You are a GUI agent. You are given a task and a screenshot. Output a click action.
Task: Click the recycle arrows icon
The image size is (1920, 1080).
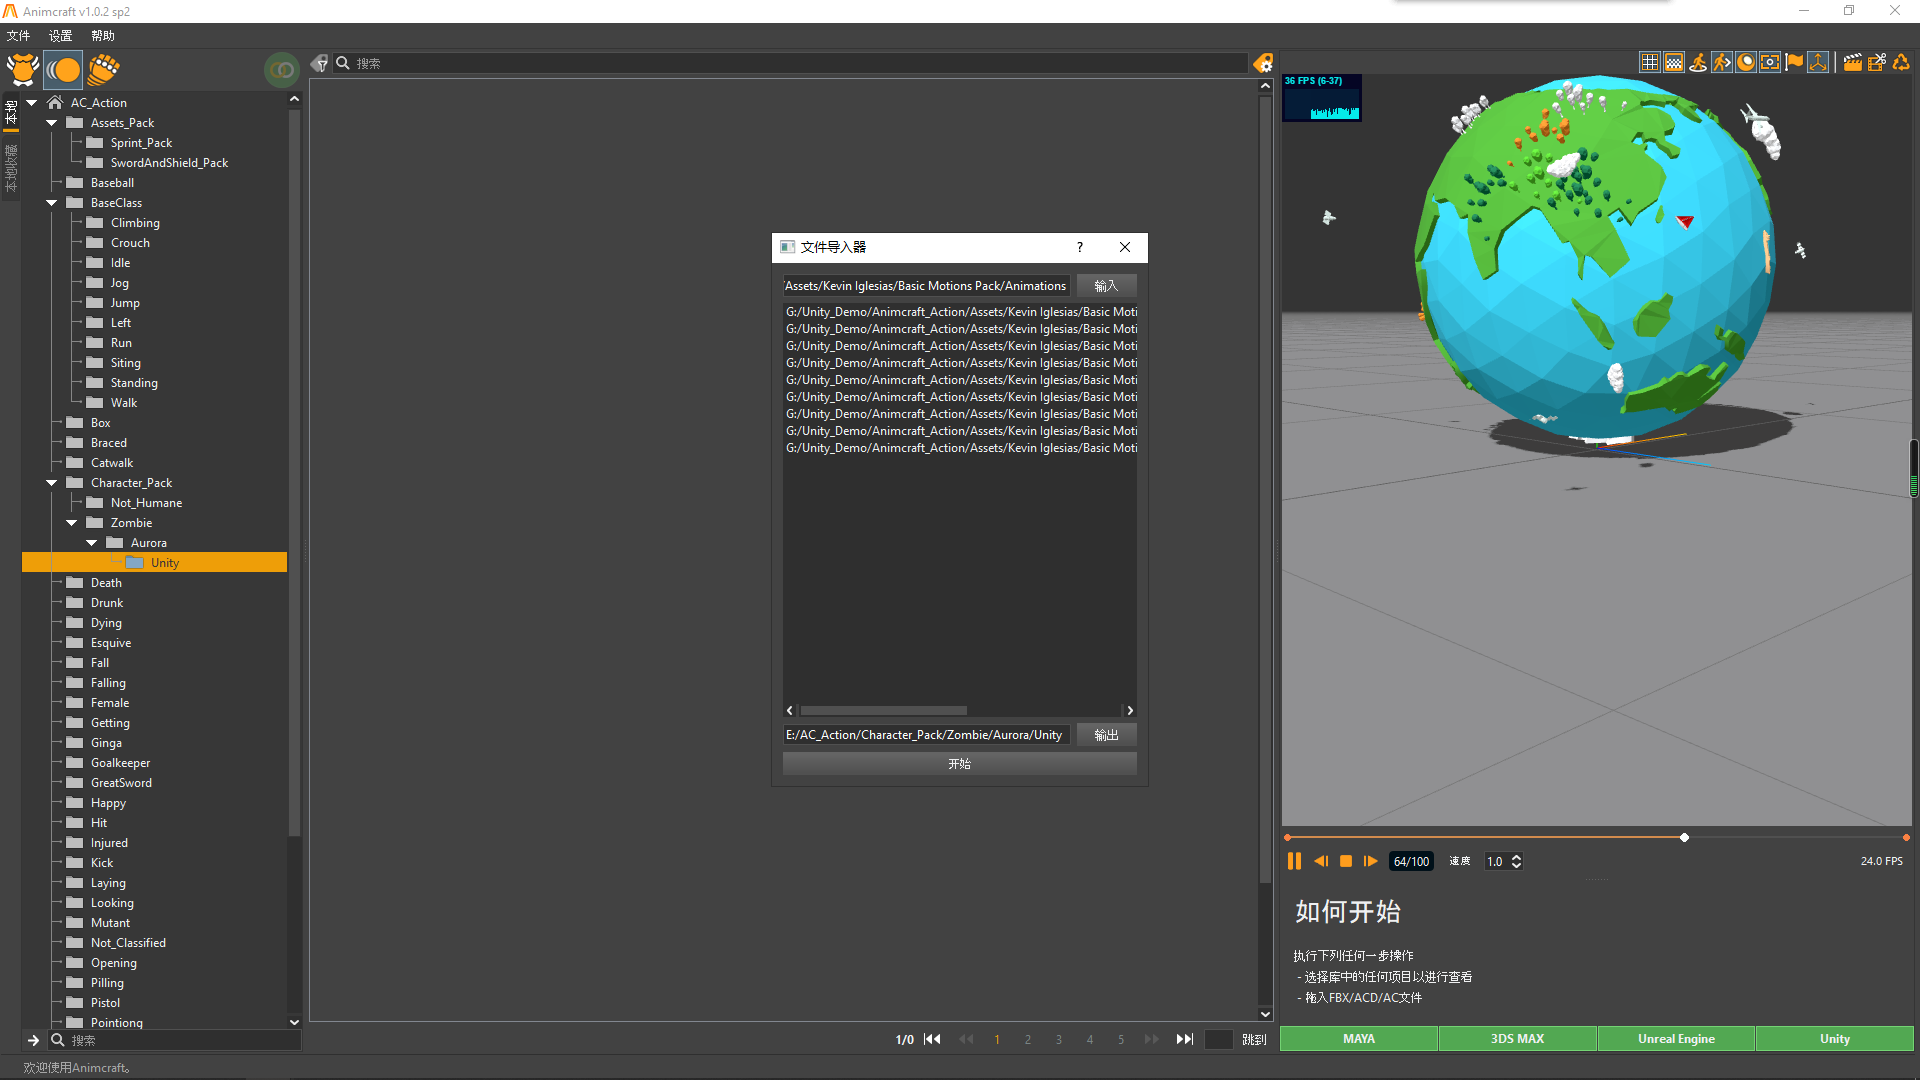point(1901,62)
